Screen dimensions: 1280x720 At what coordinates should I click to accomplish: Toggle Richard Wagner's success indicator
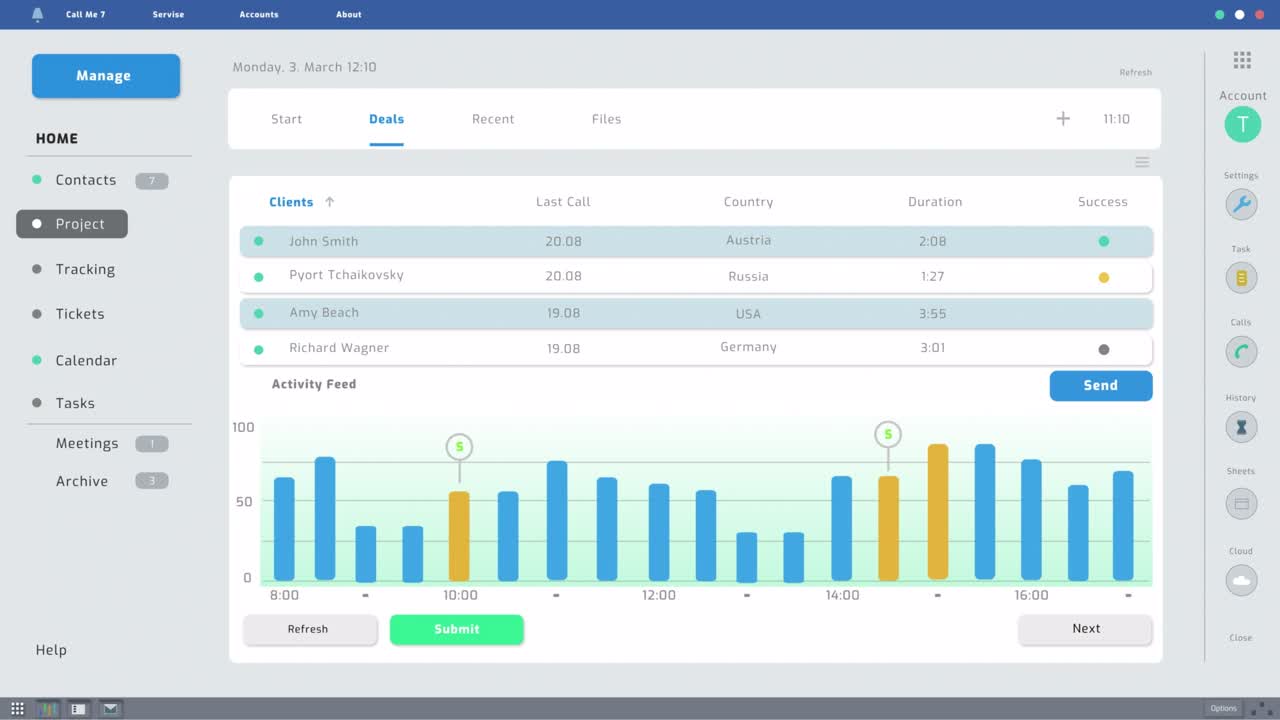pyautogui.click(x=1103, y=347)
